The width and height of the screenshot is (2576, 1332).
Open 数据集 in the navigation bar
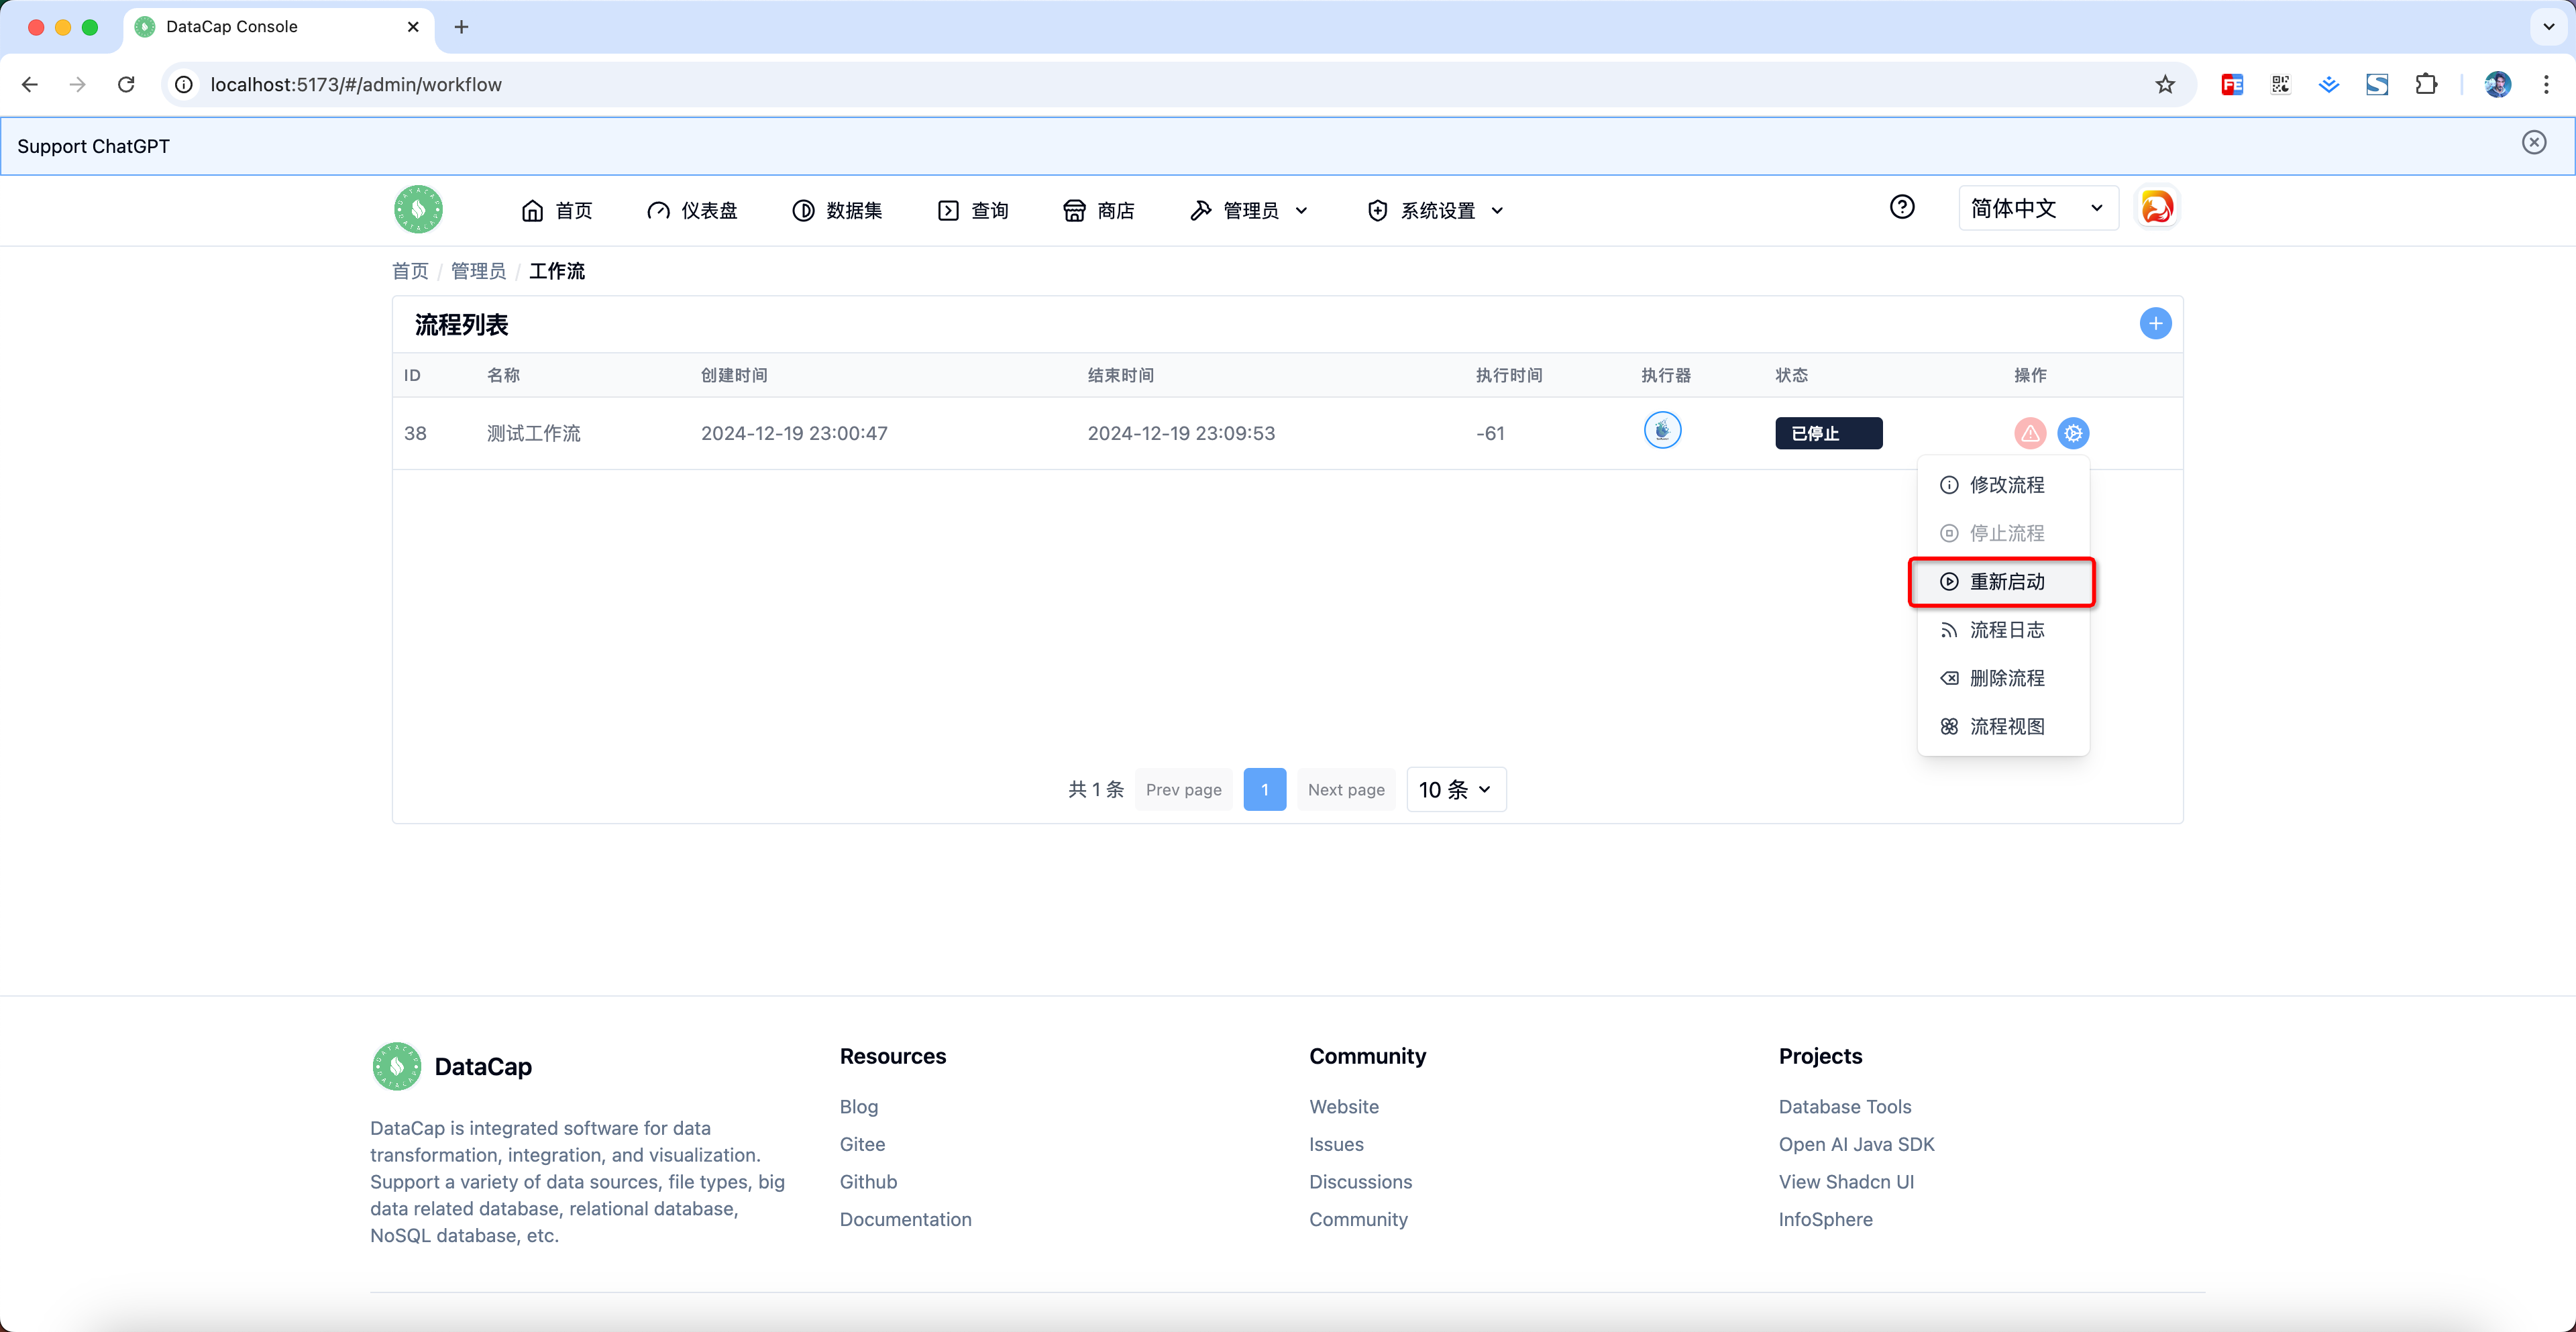point(837,210)
